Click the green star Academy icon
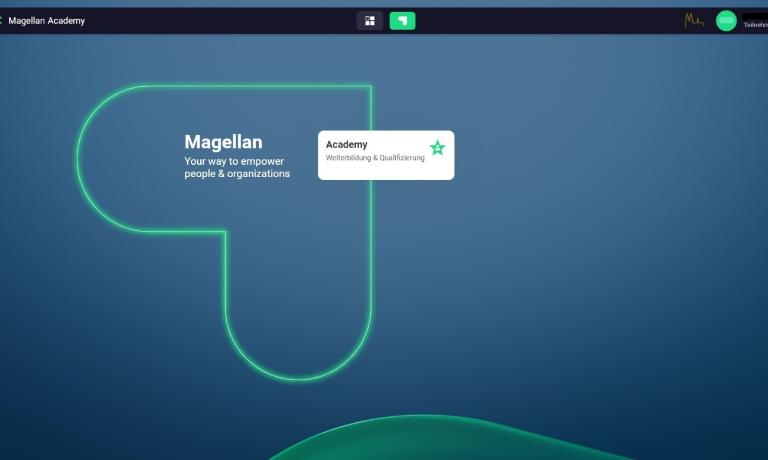The height and width of the screenshot is (460, 768). coord(437,147)
